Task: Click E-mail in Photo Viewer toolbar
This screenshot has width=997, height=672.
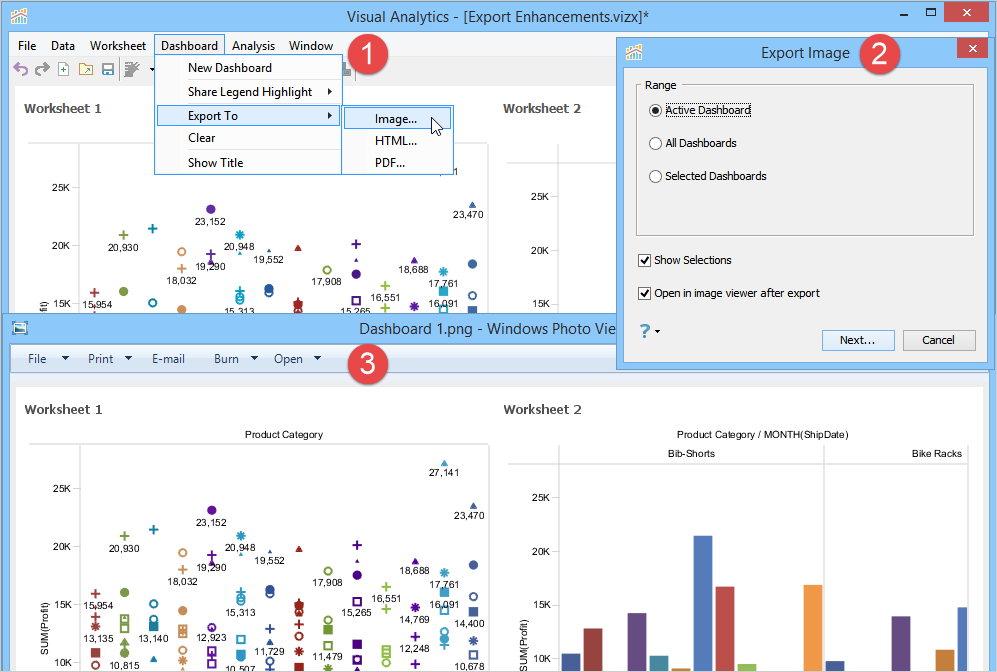Action: coord(168,359)
